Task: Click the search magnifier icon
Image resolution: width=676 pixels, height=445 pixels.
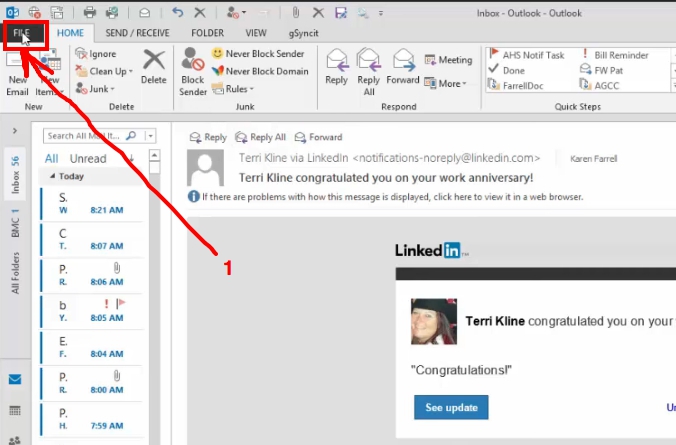Action: 131,136
